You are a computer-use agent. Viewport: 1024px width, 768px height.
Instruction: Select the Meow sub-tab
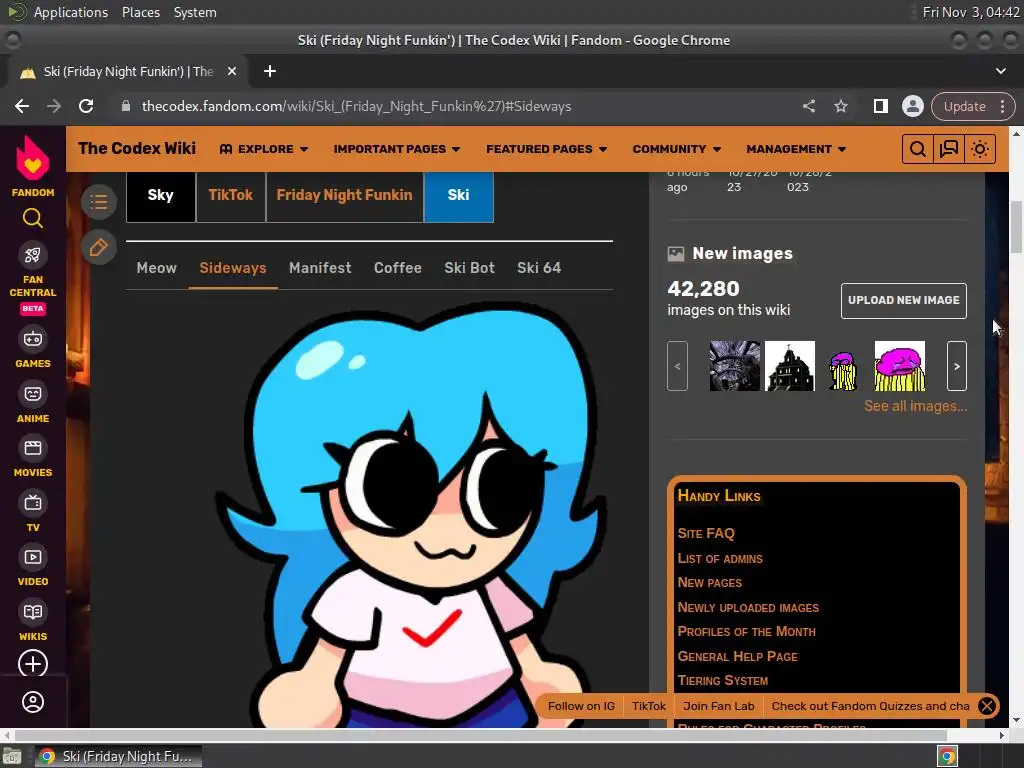tap(157, 268)
